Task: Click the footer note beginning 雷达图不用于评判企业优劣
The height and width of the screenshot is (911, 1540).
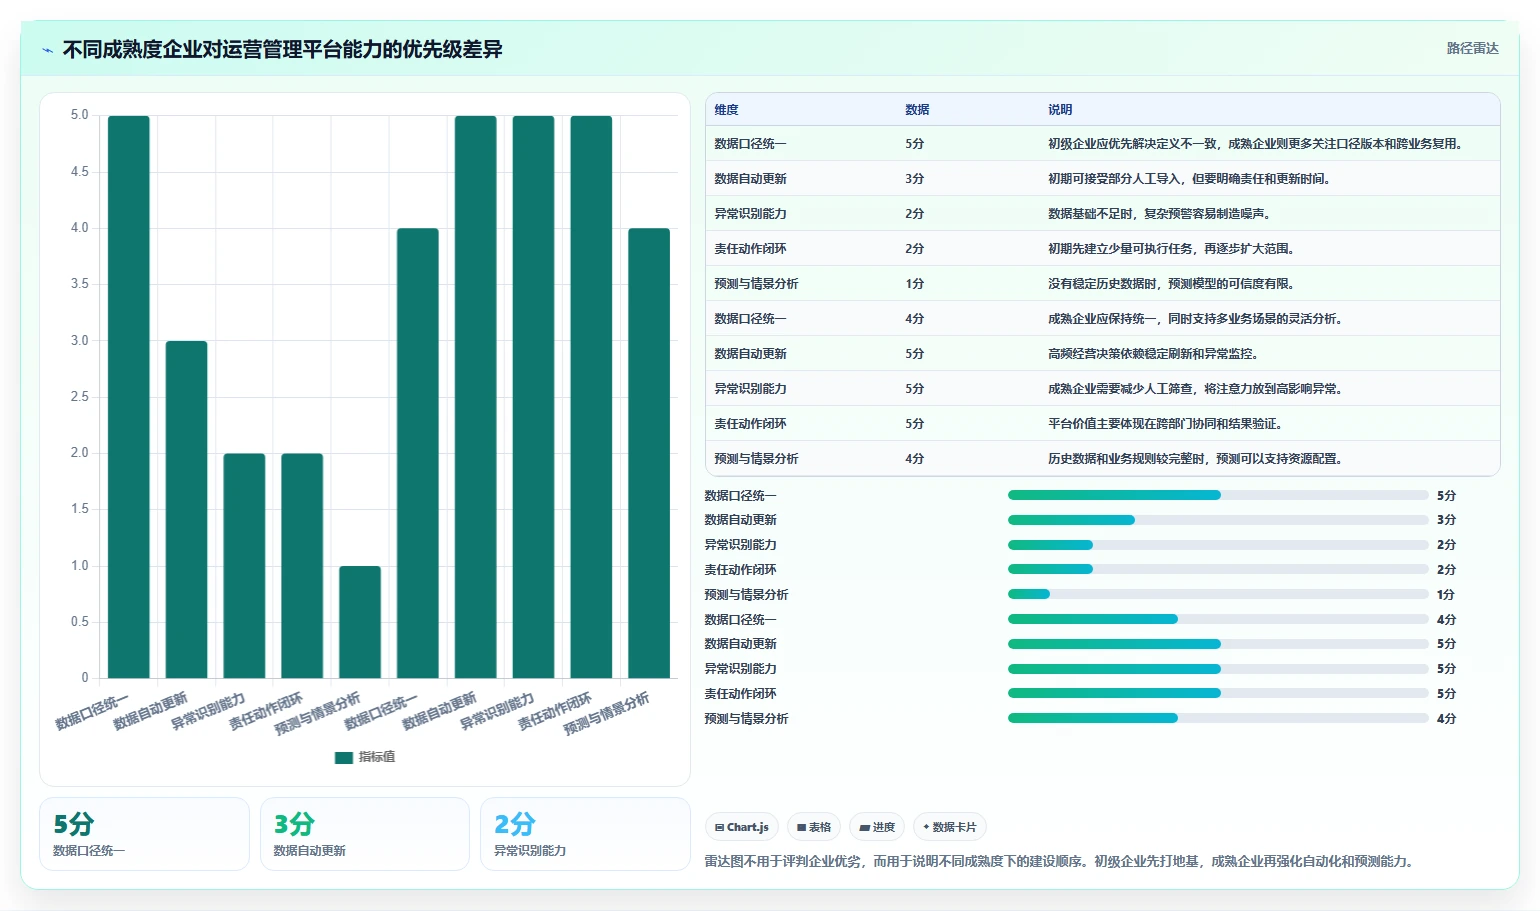Action: (x=1061, y=861)
